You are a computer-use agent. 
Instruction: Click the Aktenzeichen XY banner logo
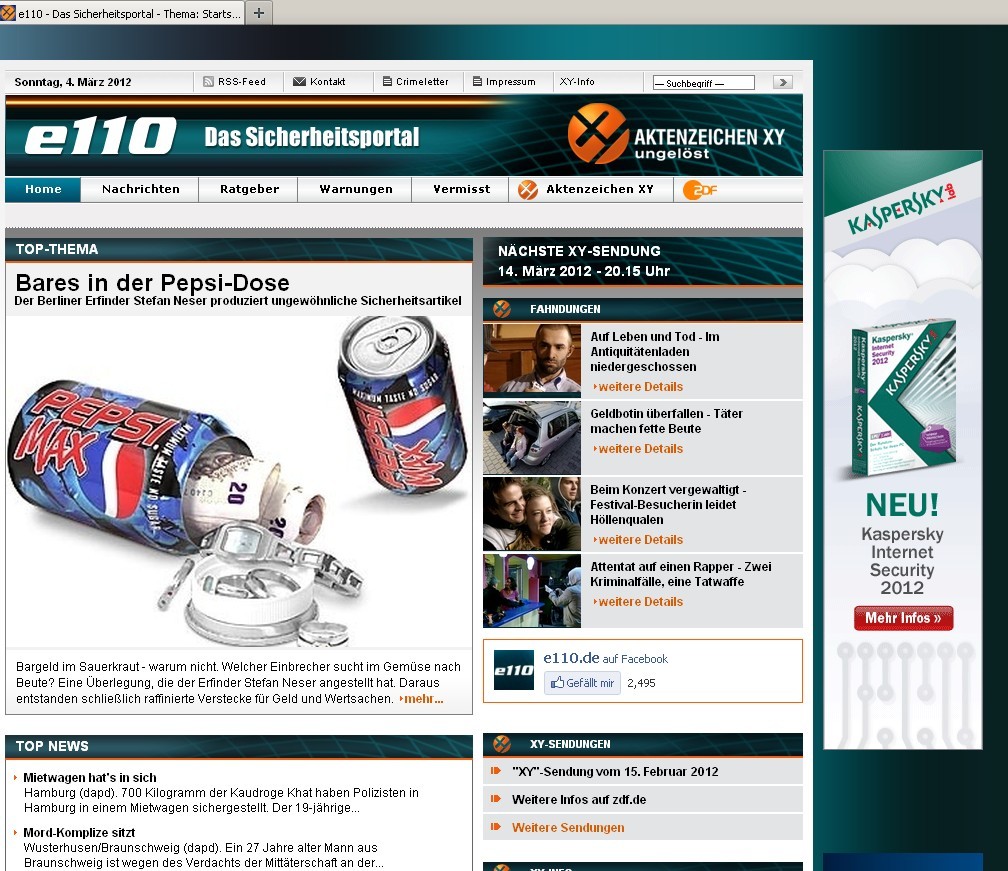tap(676, 135)
